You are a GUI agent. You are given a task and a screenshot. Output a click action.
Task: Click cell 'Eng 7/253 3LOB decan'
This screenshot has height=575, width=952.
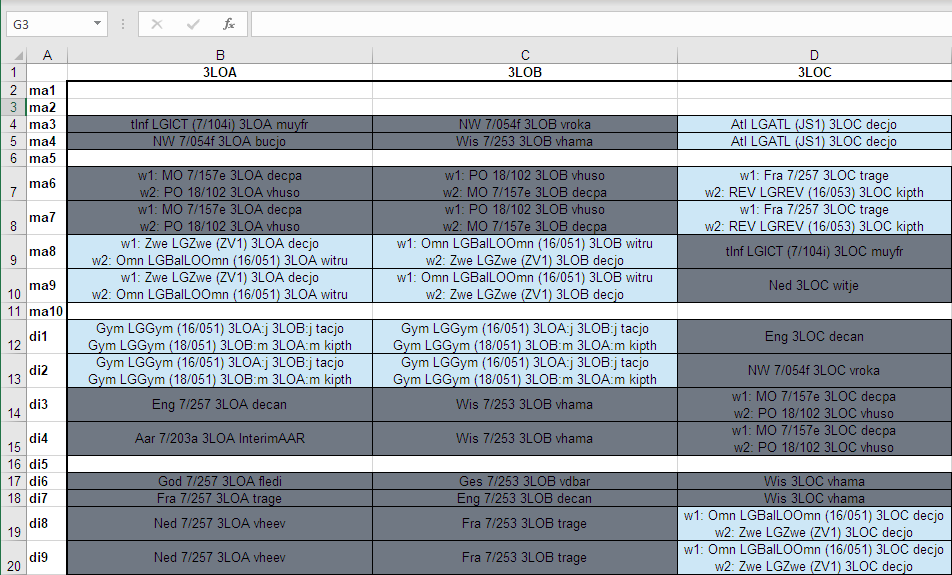(525, 498)
